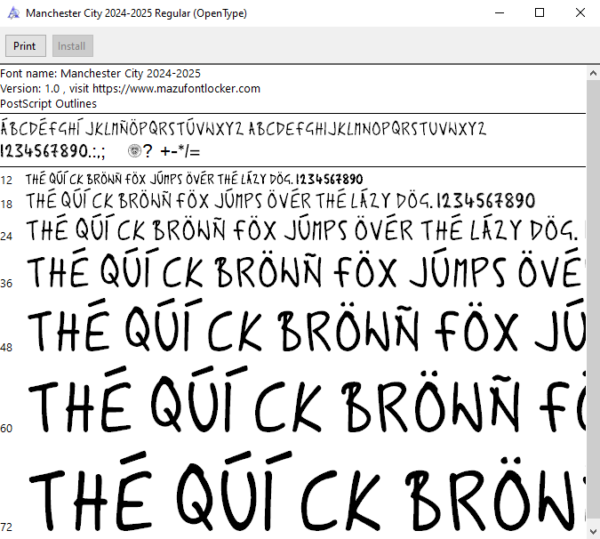Click the Print button

25,46
